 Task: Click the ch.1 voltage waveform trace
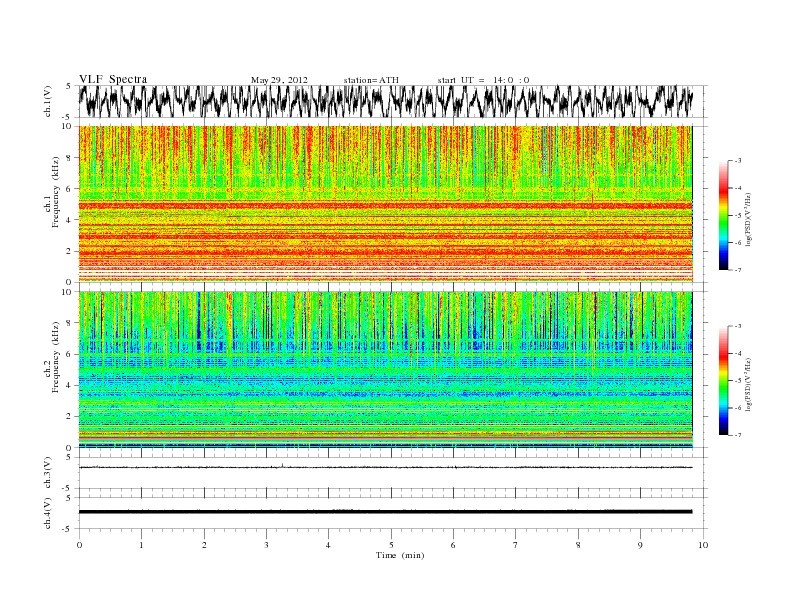point(385,101)
